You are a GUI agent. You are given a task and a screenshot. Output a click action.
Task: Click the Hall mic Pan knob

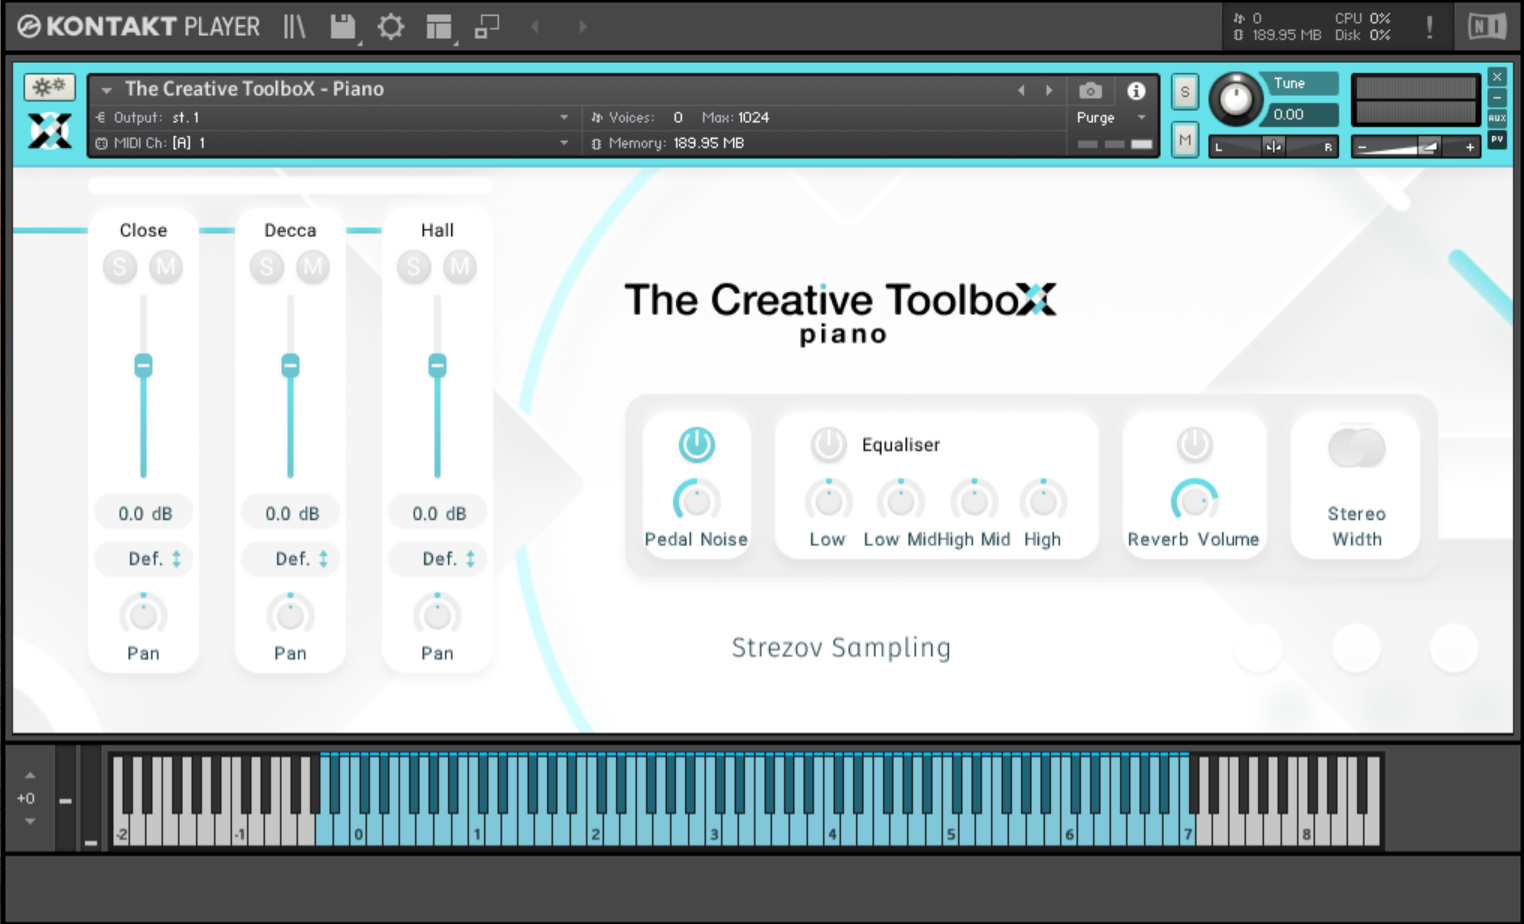click(x=437, y=615)
